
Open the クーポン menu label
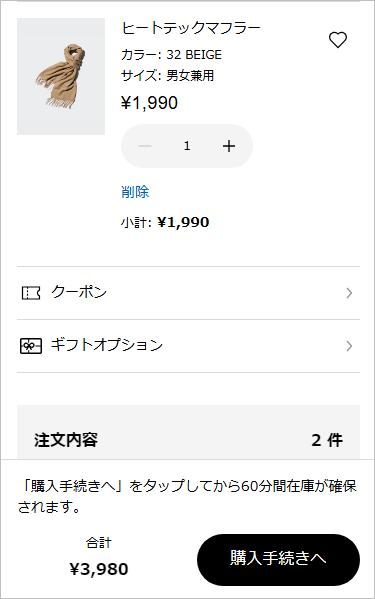coord(79,292)
